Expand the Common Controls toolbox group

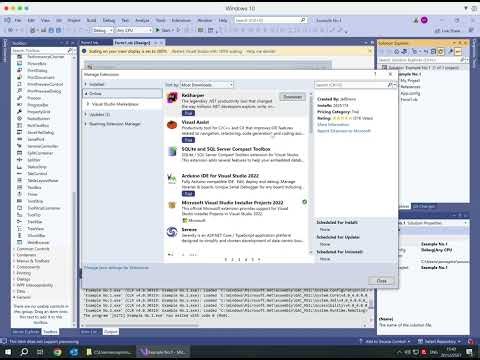click(x=14, y=249)
